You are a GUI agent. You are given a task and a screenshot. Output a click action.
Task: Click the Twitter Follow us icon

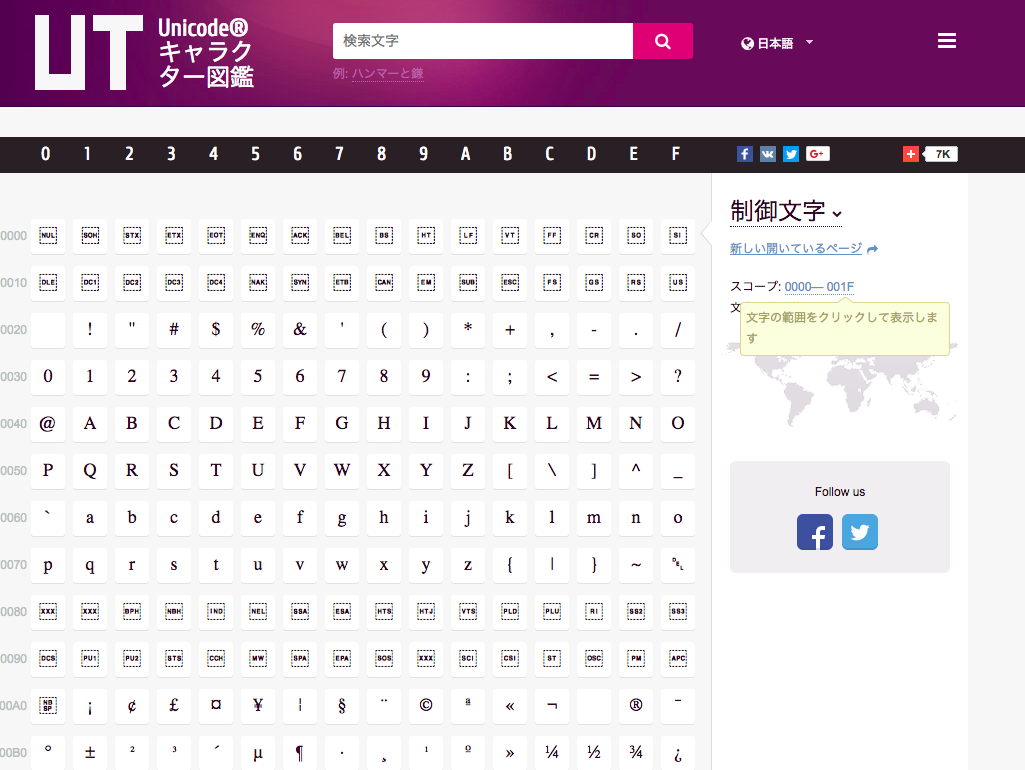[x=859, y=532]
